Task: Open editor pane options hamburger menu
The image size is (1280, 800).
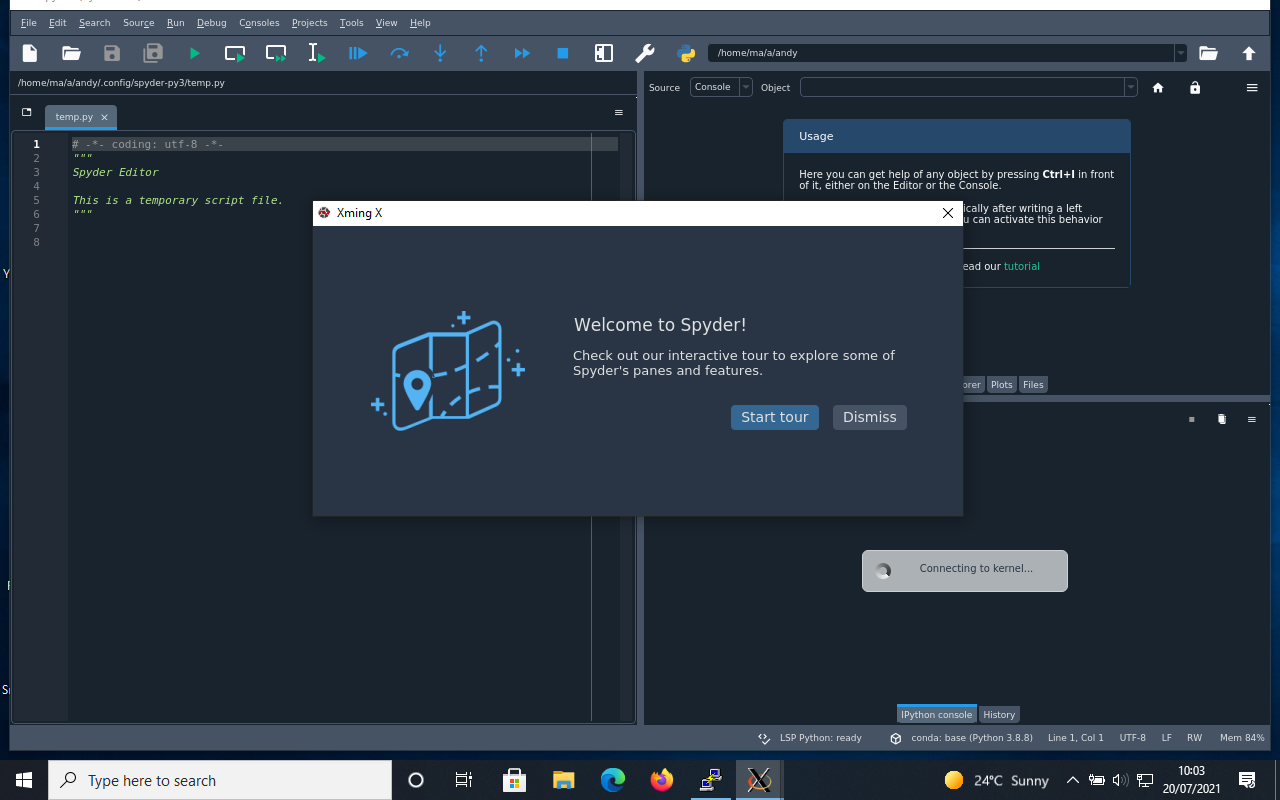Action: (x=619, y=113)
